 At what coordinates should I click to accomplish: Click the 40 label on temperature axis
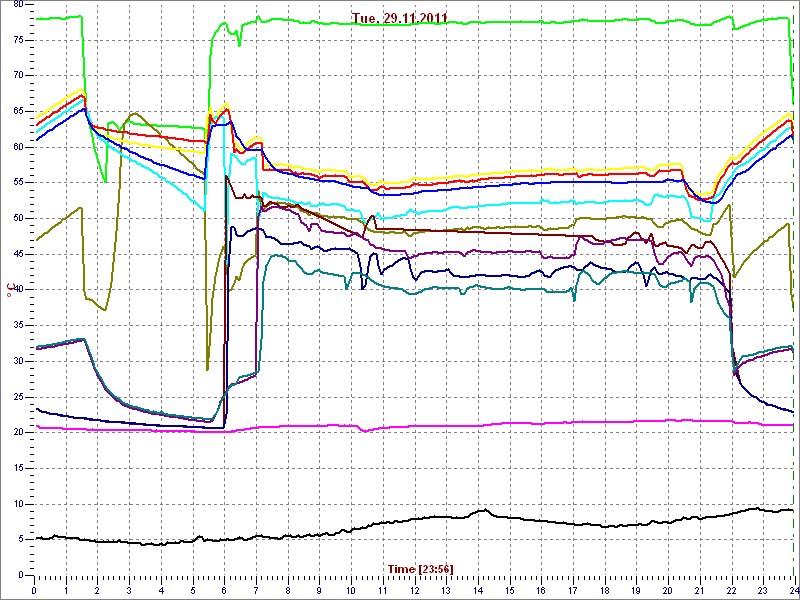18,290
